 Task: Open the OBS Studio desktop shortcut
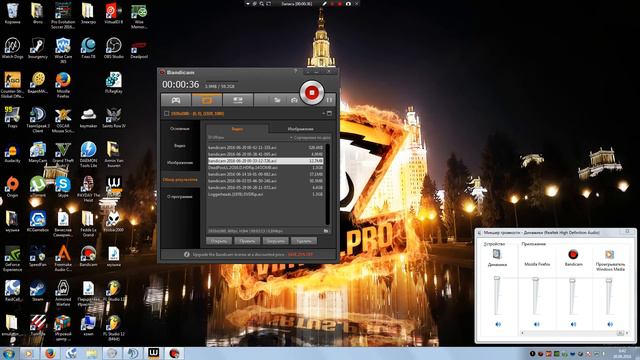[x=113, y=48]
